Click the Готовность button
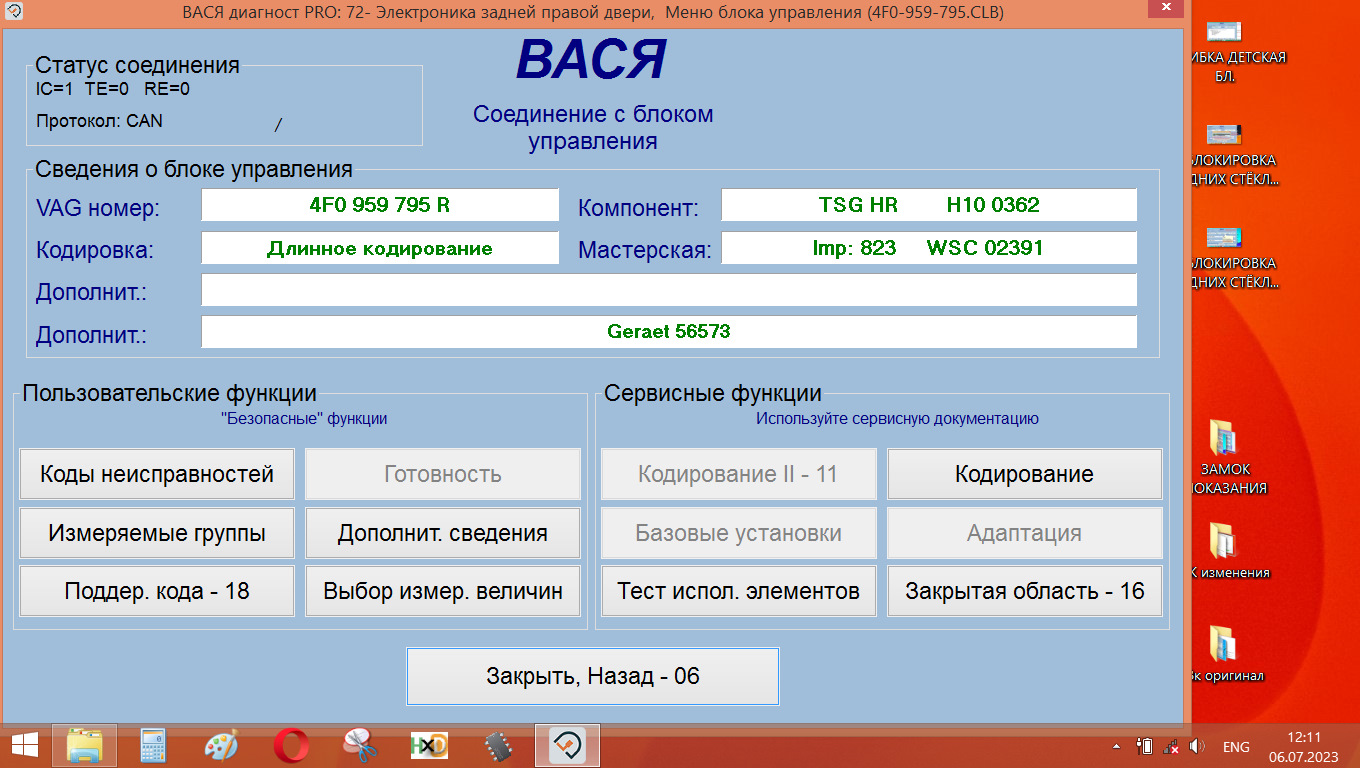 (443, 474)
